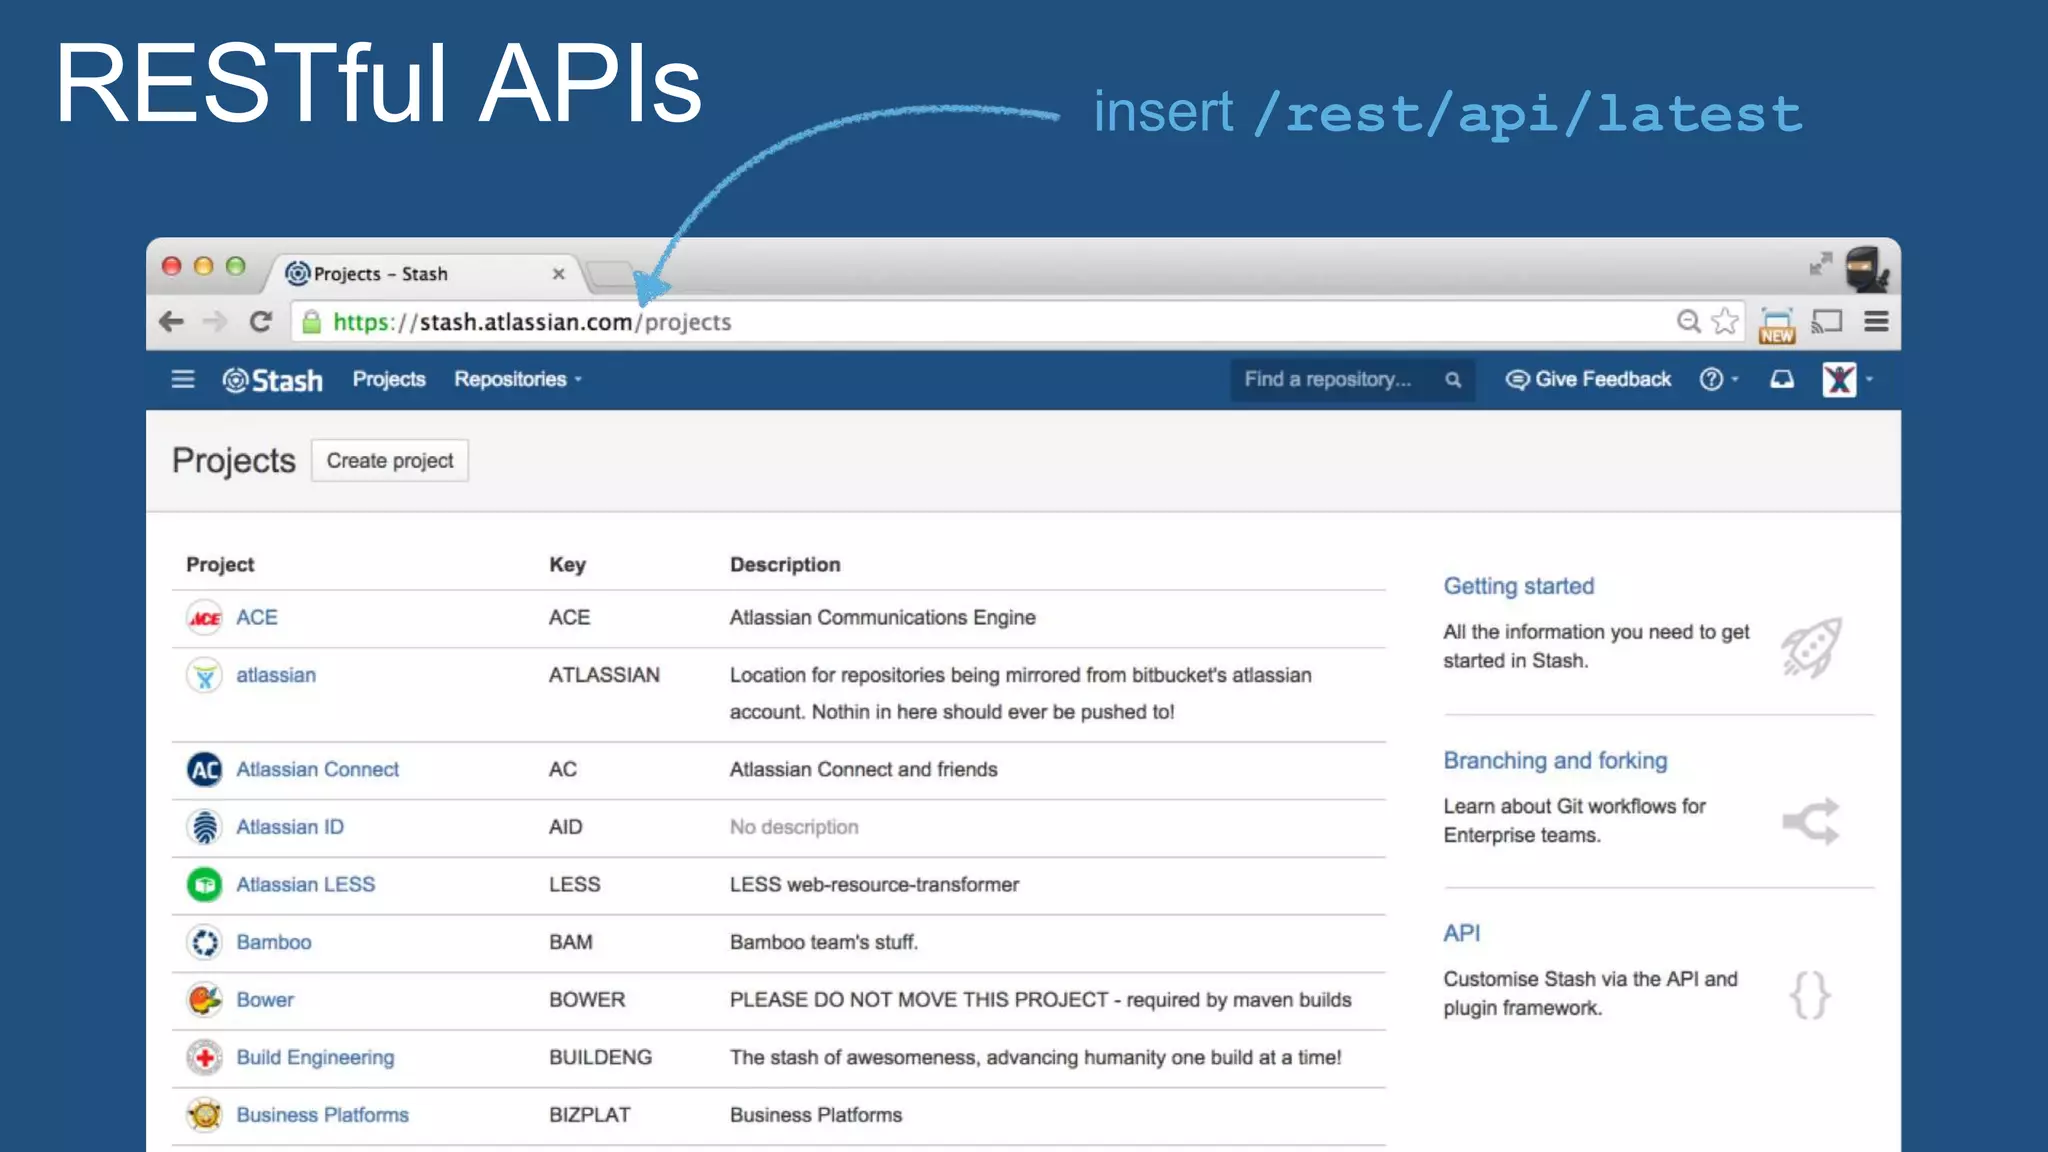Open the Bamboo project link
2048x1152 pixels.
coord(274,942)
